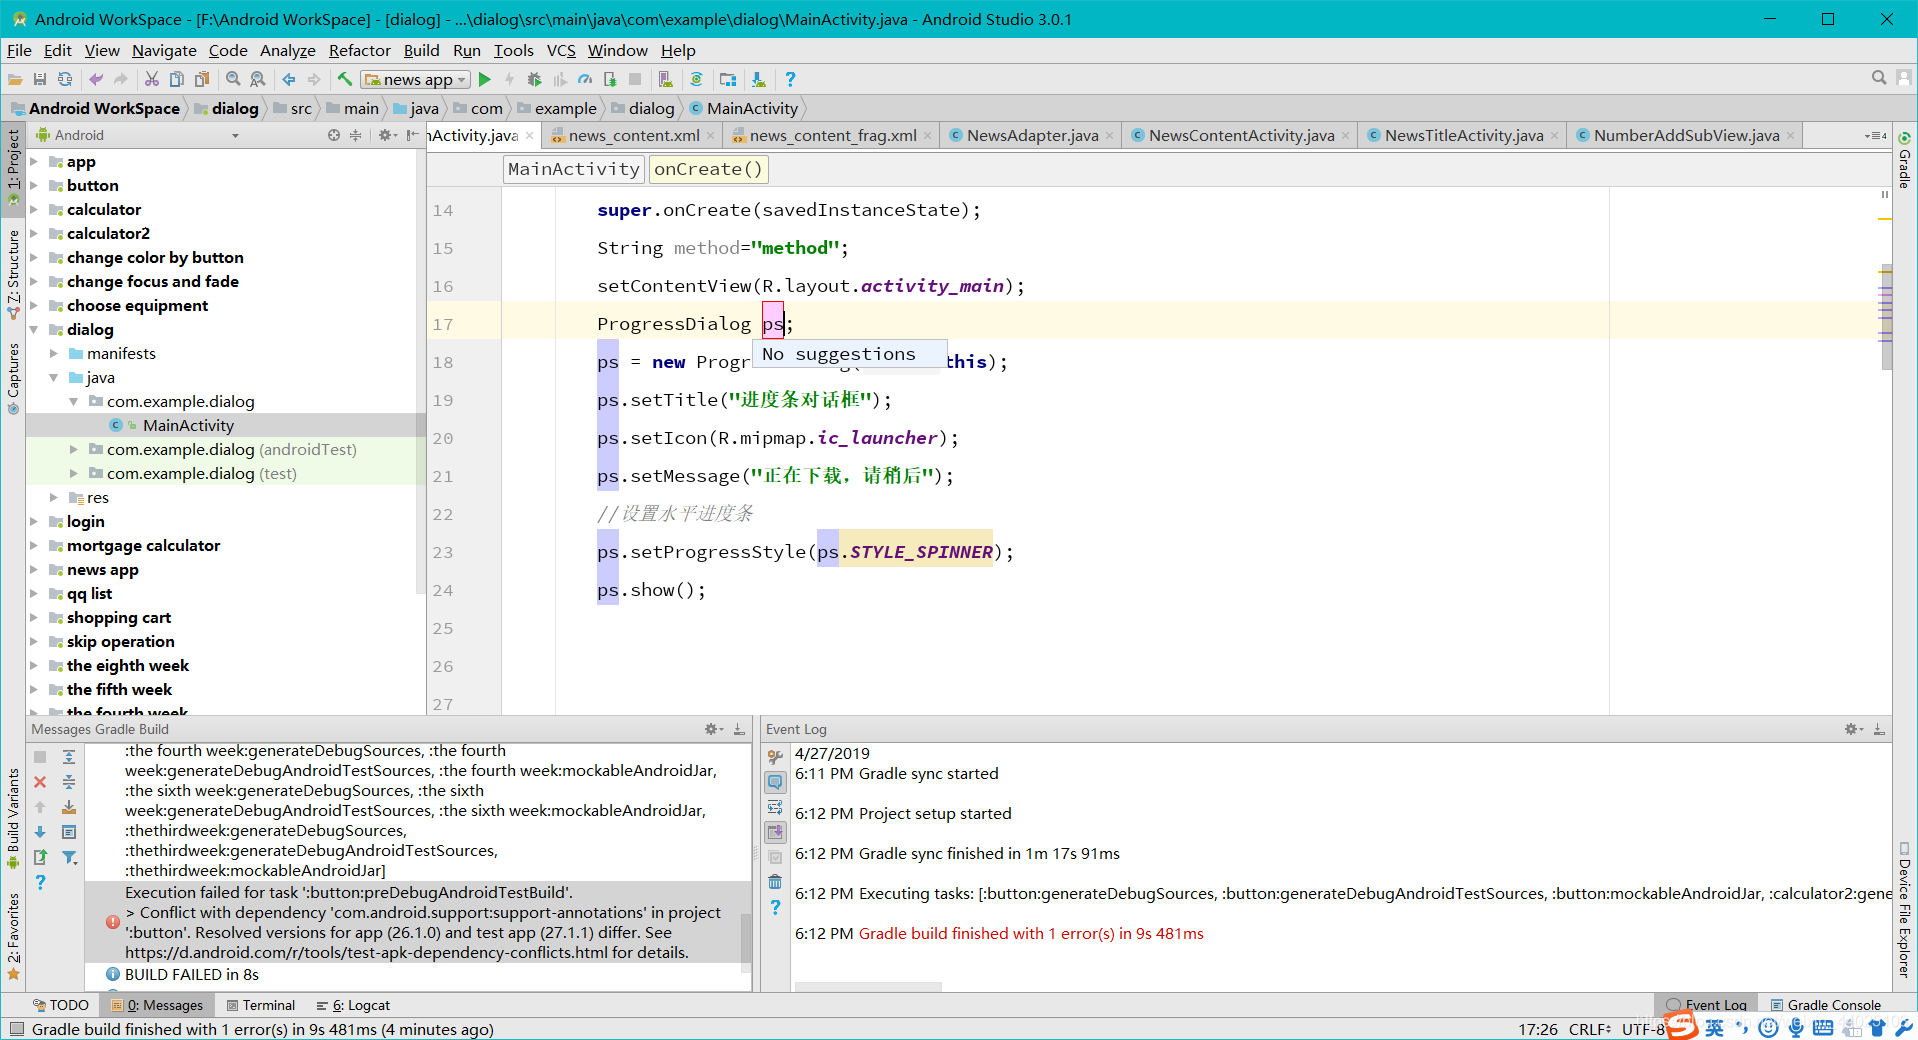
Task: Click the Messages filter funnel icon
Action: (x=69, y=857)
